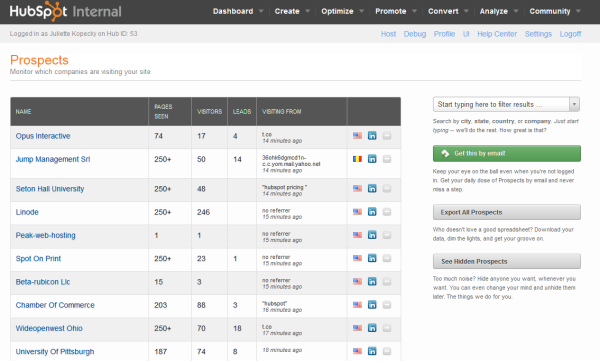Screen dimensions: 600x361
Task: Click US flag icon for Chamber Of Commerce
Action: click(357, 305)
